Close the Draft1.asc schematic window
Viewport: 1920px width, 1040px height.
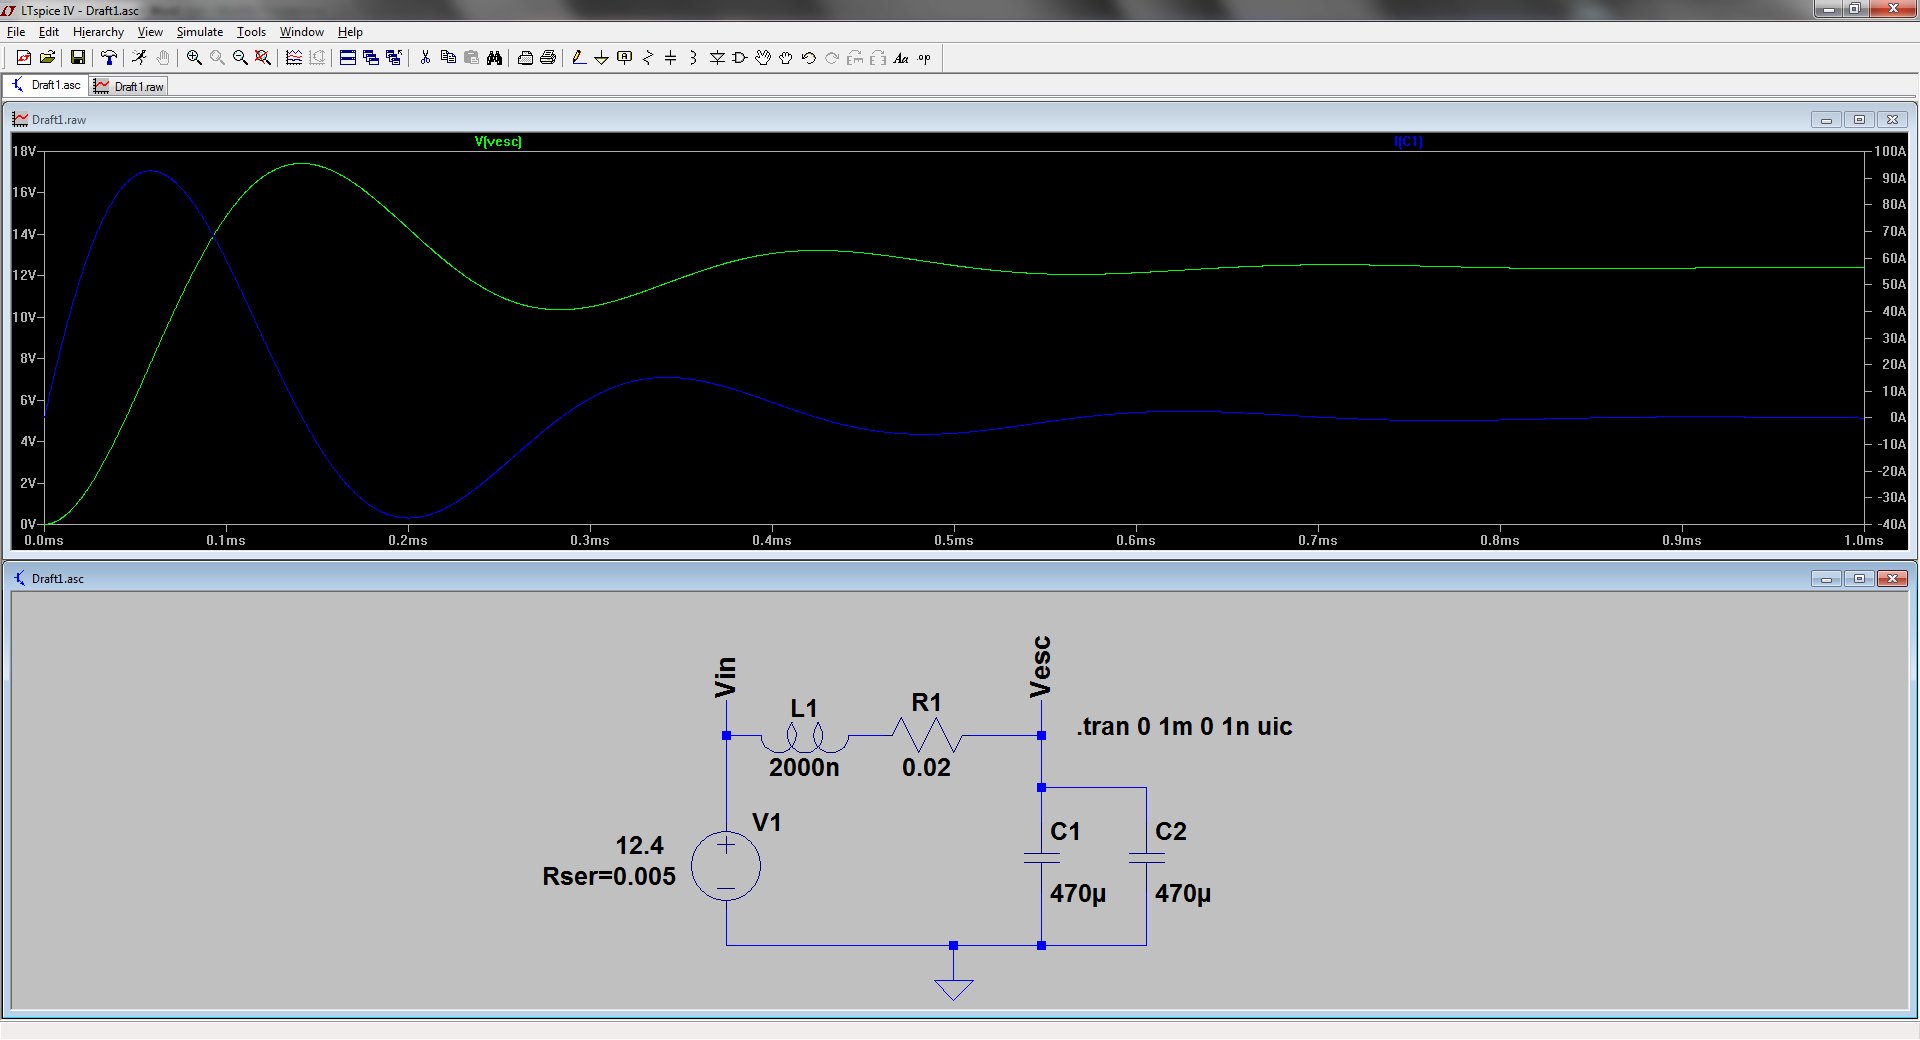tap(1892, 579)
